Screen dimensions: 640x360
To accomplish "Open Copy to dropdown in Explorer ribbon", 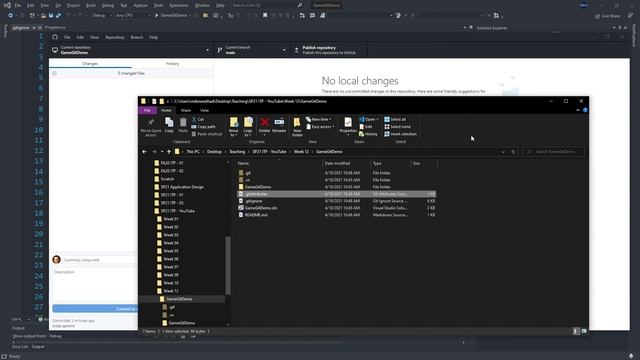I will point(248,127).
